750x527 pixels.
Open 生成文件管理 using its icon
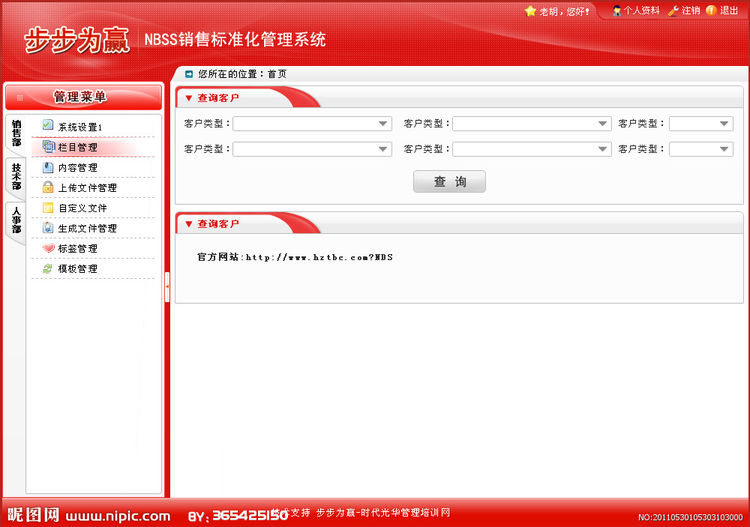tap(48, 228)
